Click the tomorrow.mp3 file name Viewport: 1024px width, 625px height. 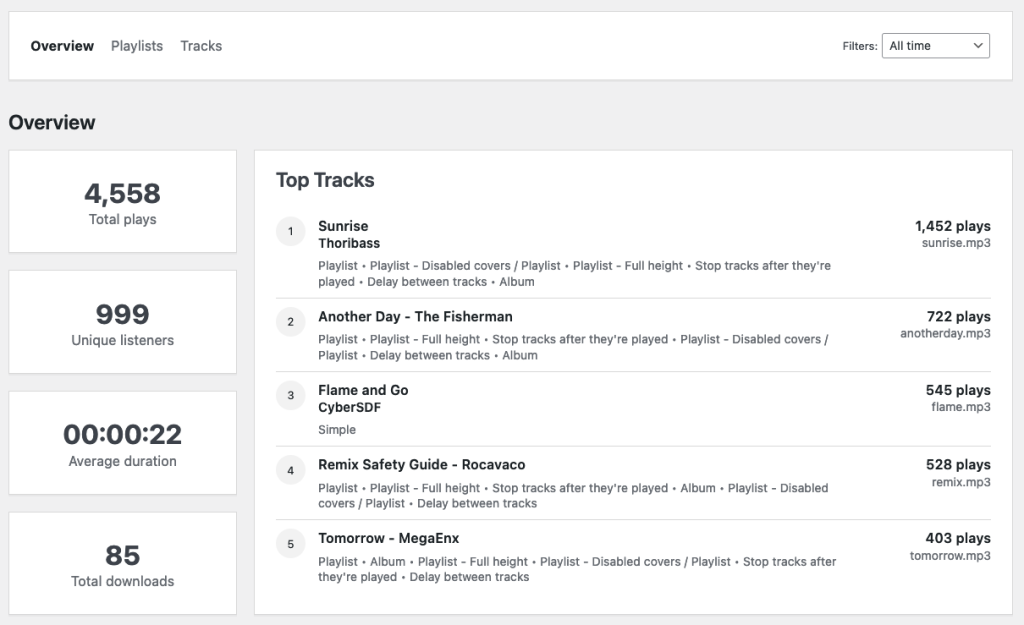pos(950,556)
